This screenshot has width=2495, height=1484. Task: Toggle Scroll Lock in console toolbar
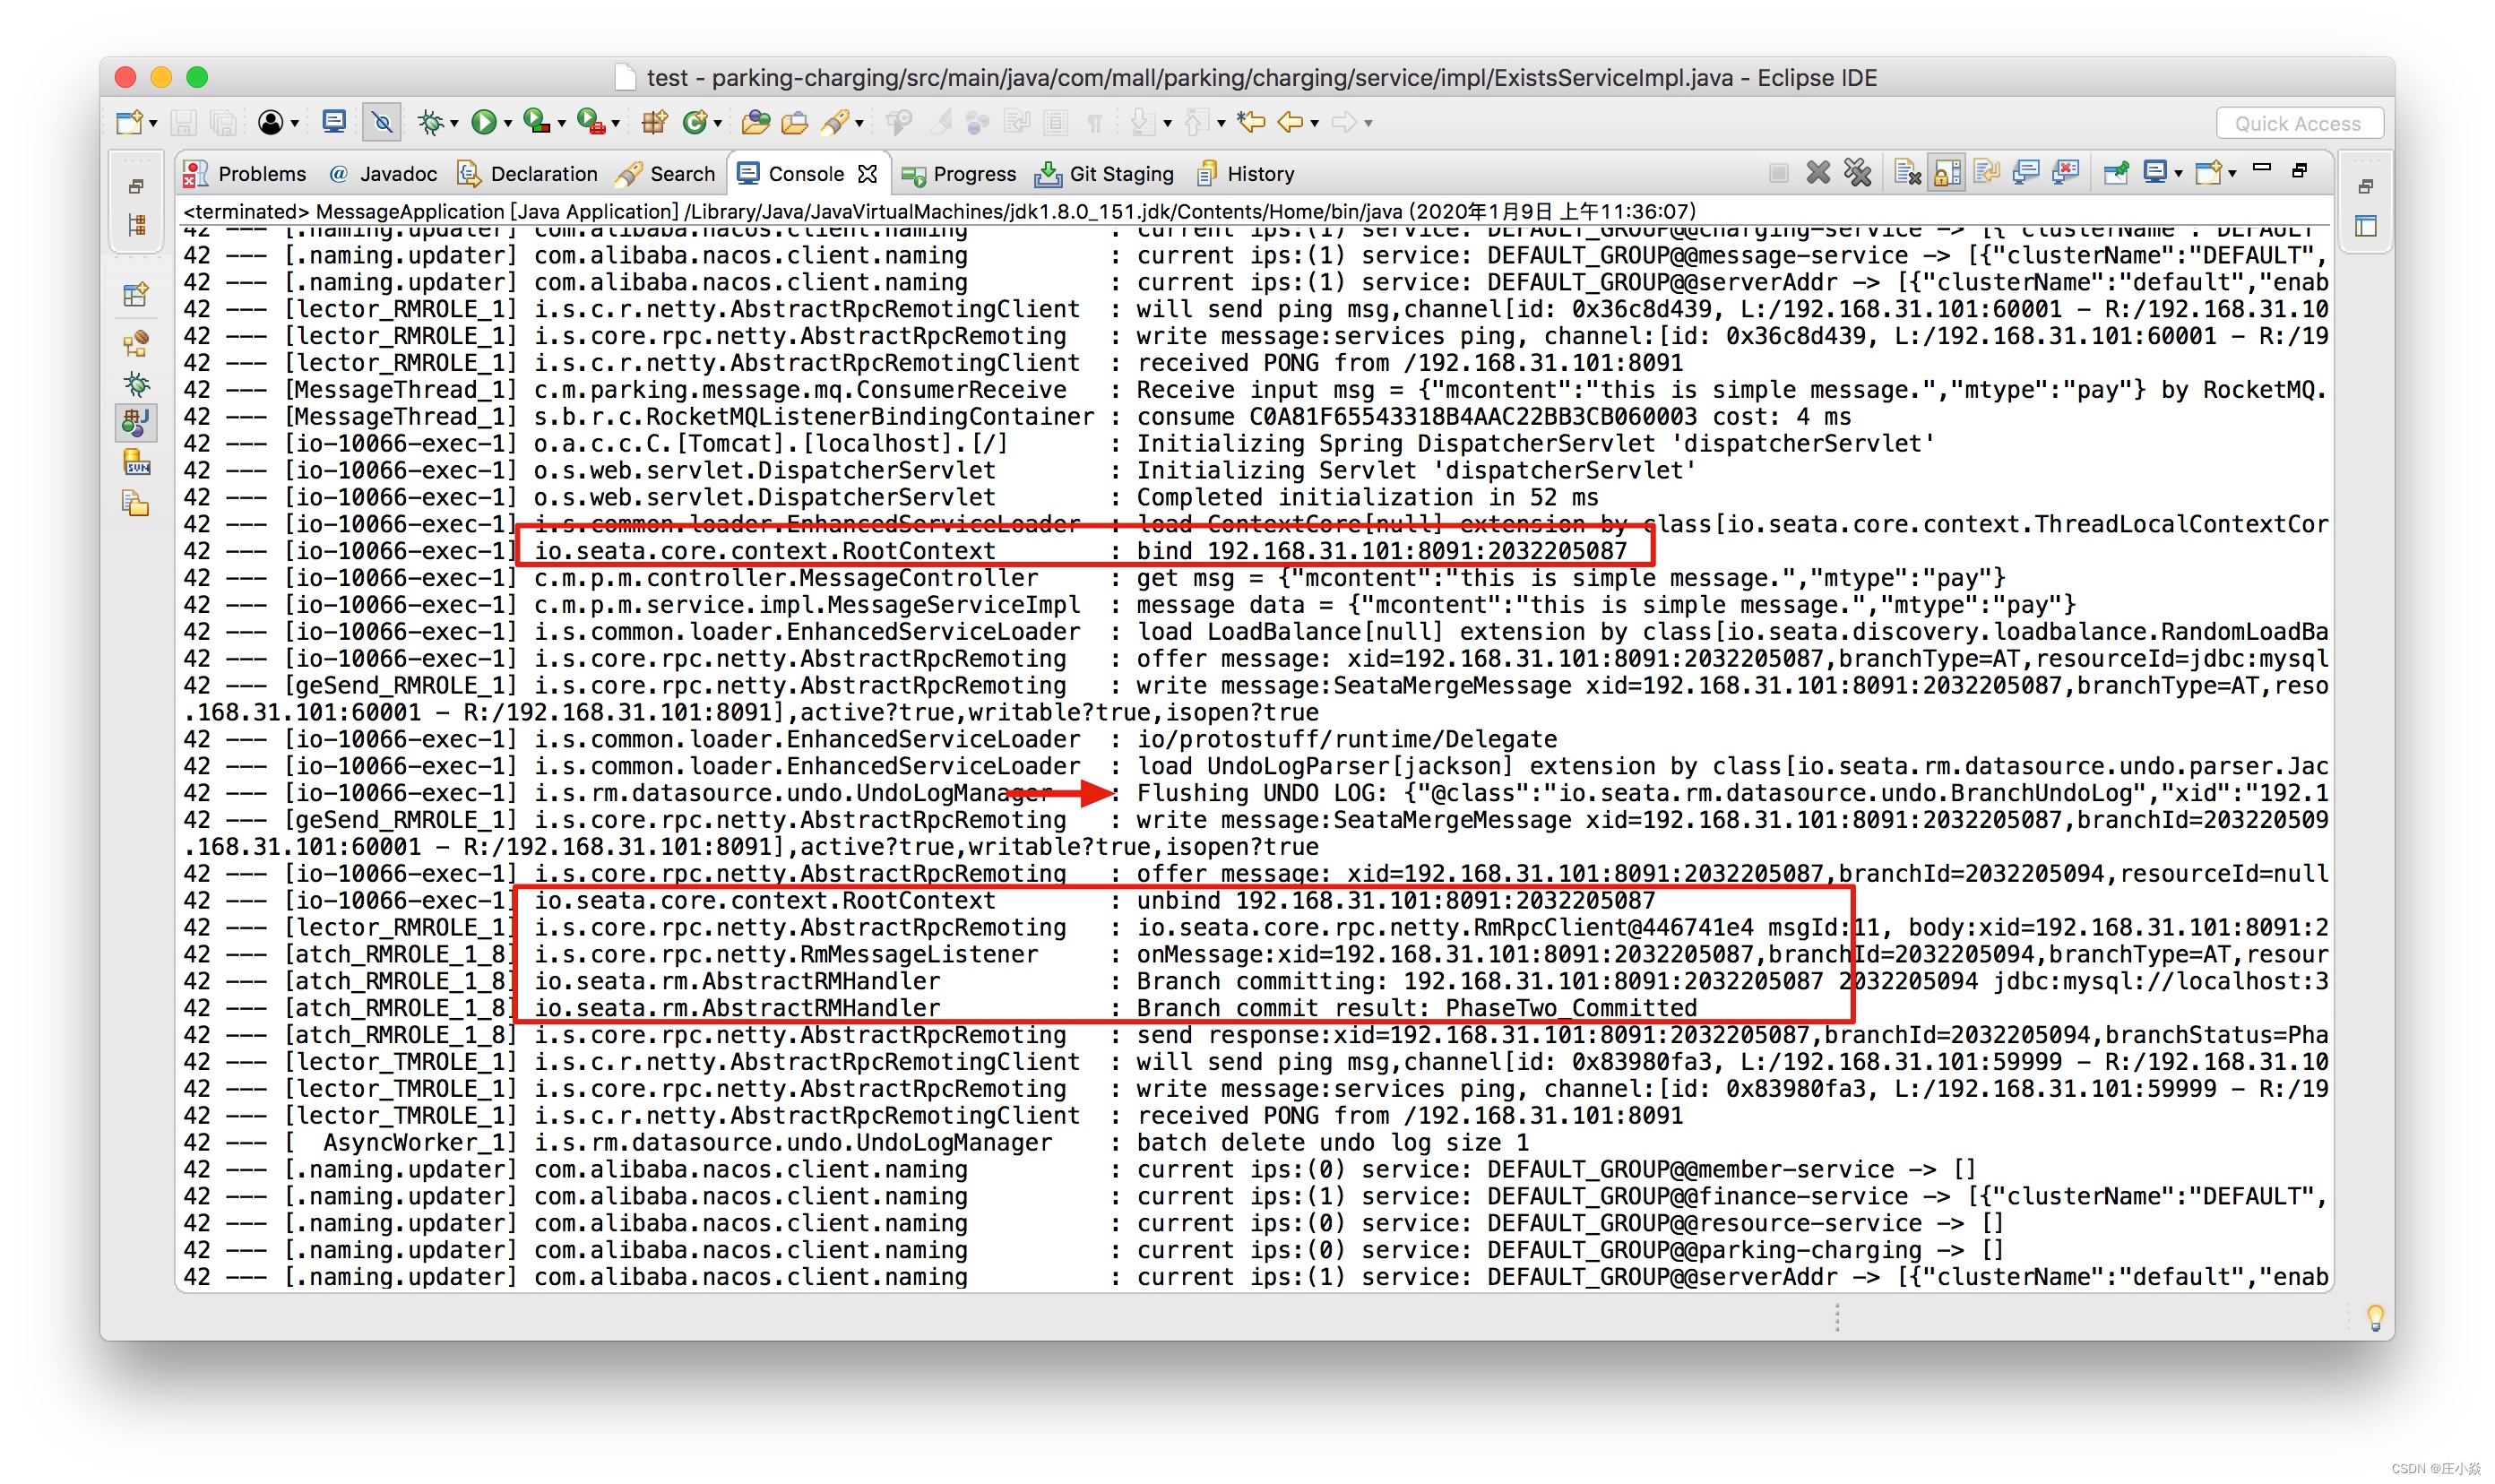tap(1946, 174)
